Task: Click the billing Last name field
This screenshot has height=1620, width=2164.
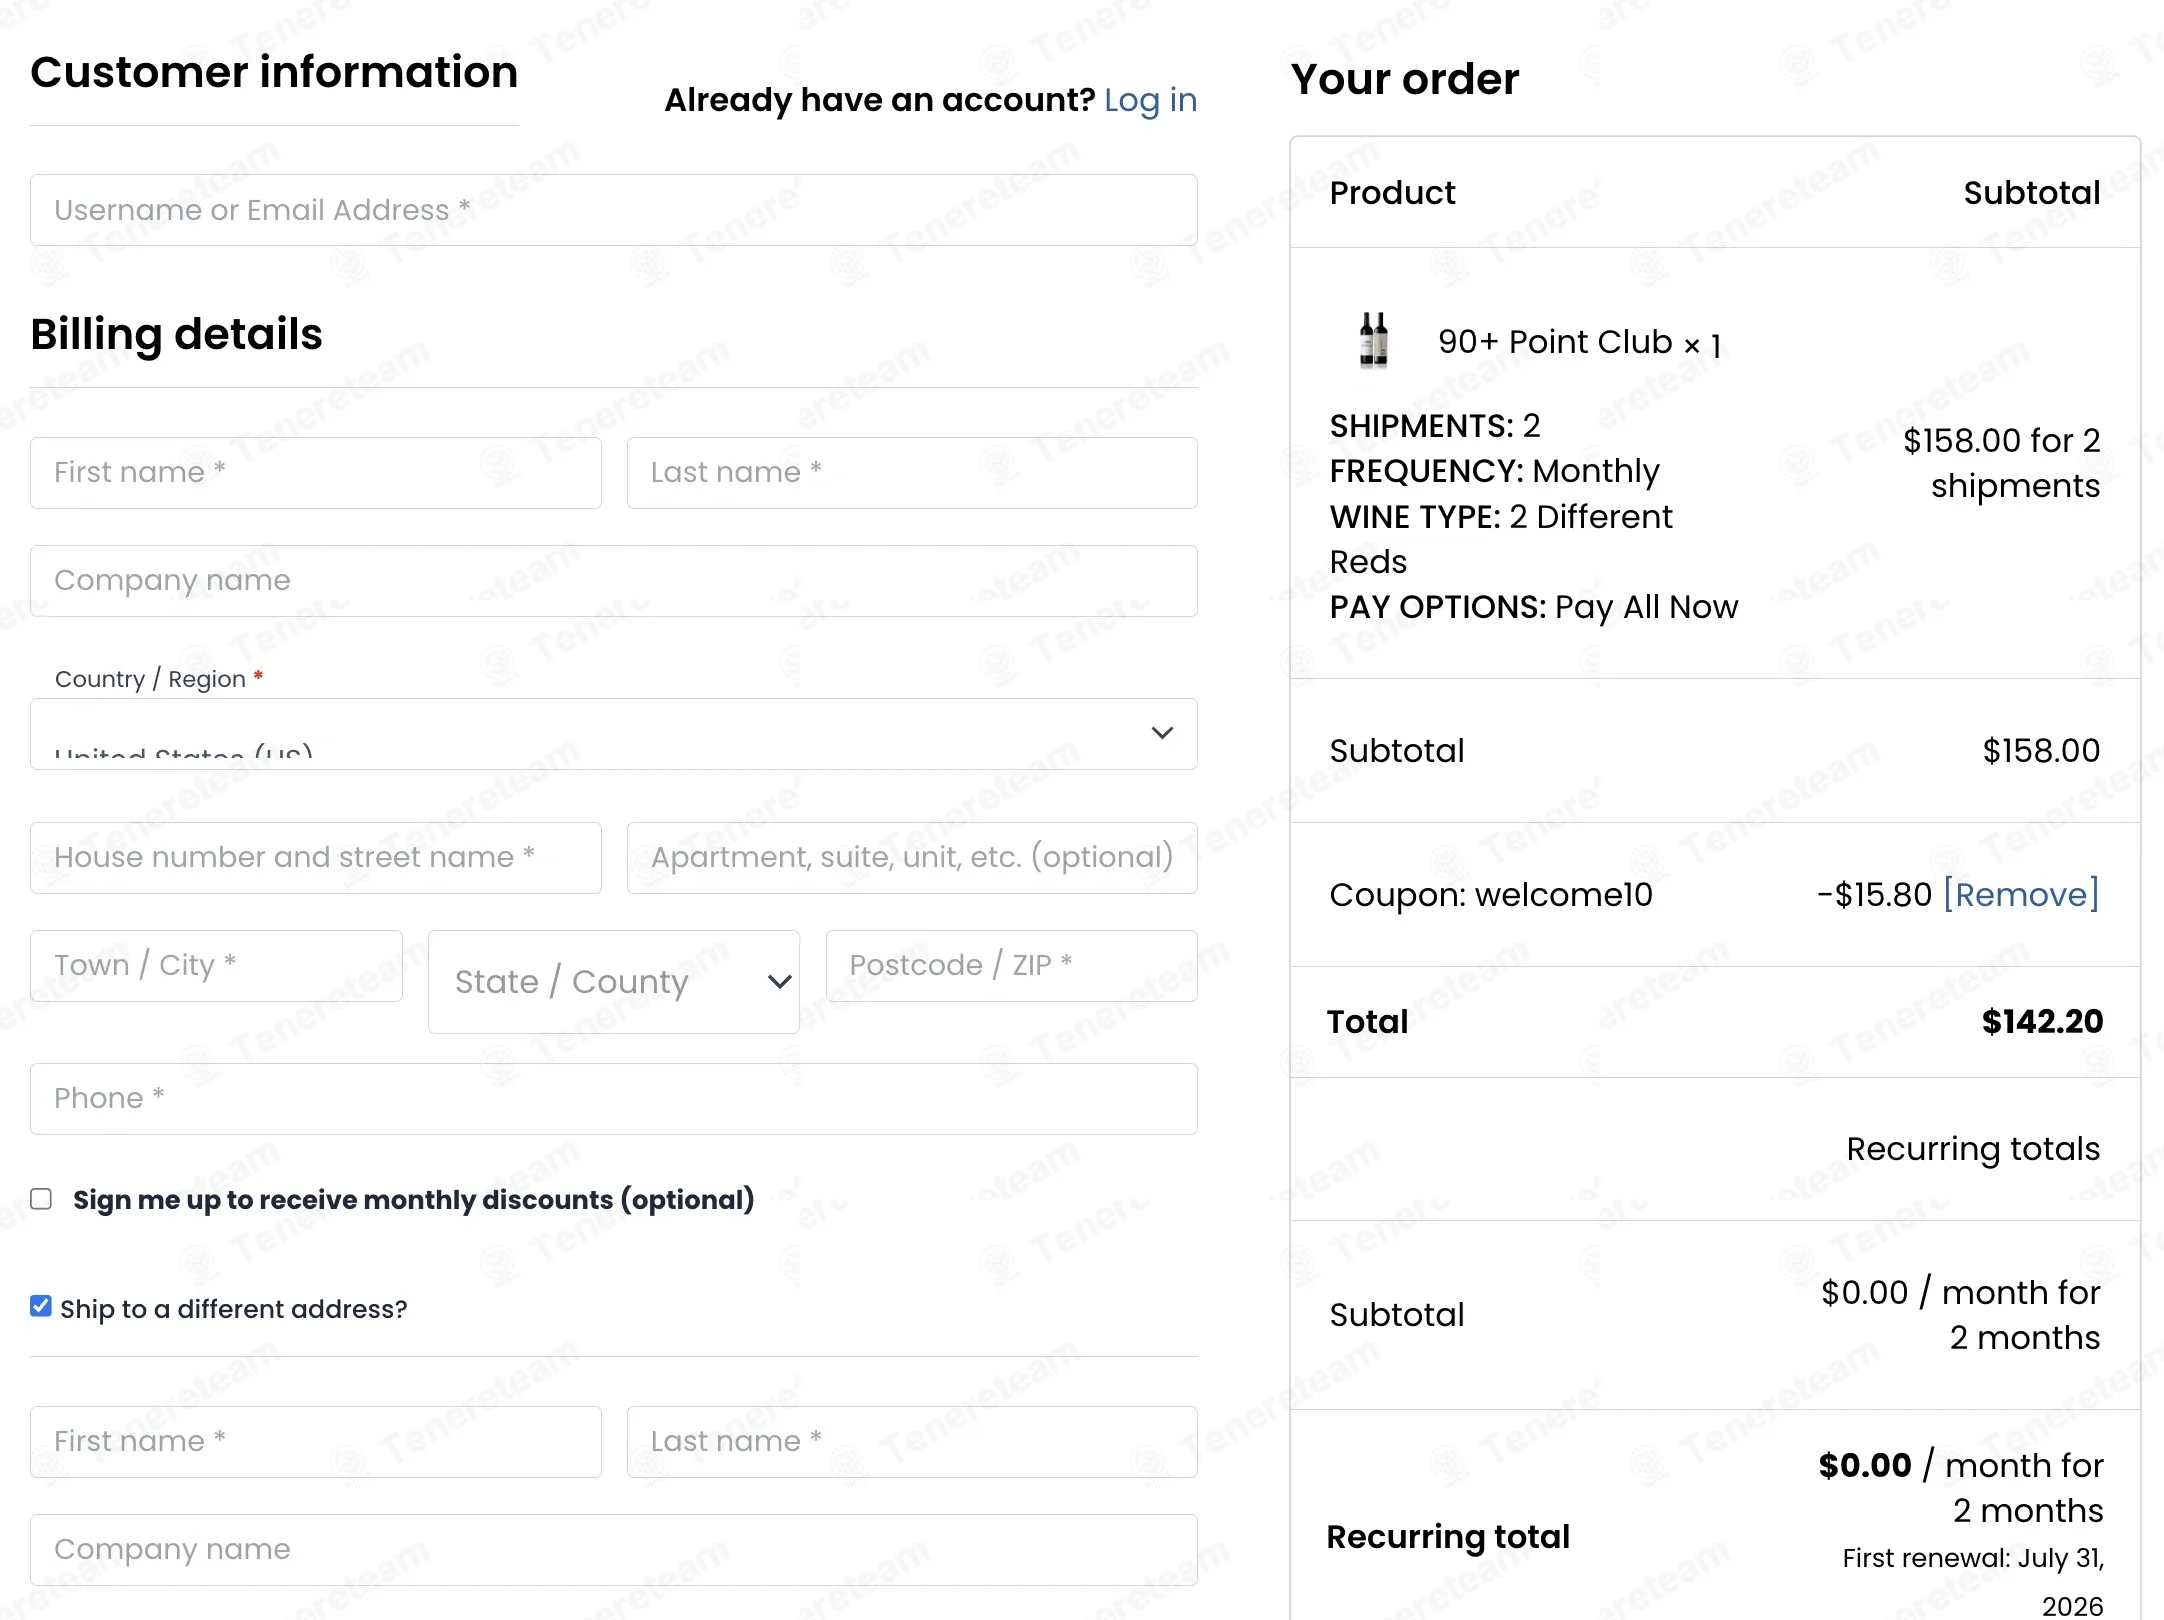Action: coord(912,472)
